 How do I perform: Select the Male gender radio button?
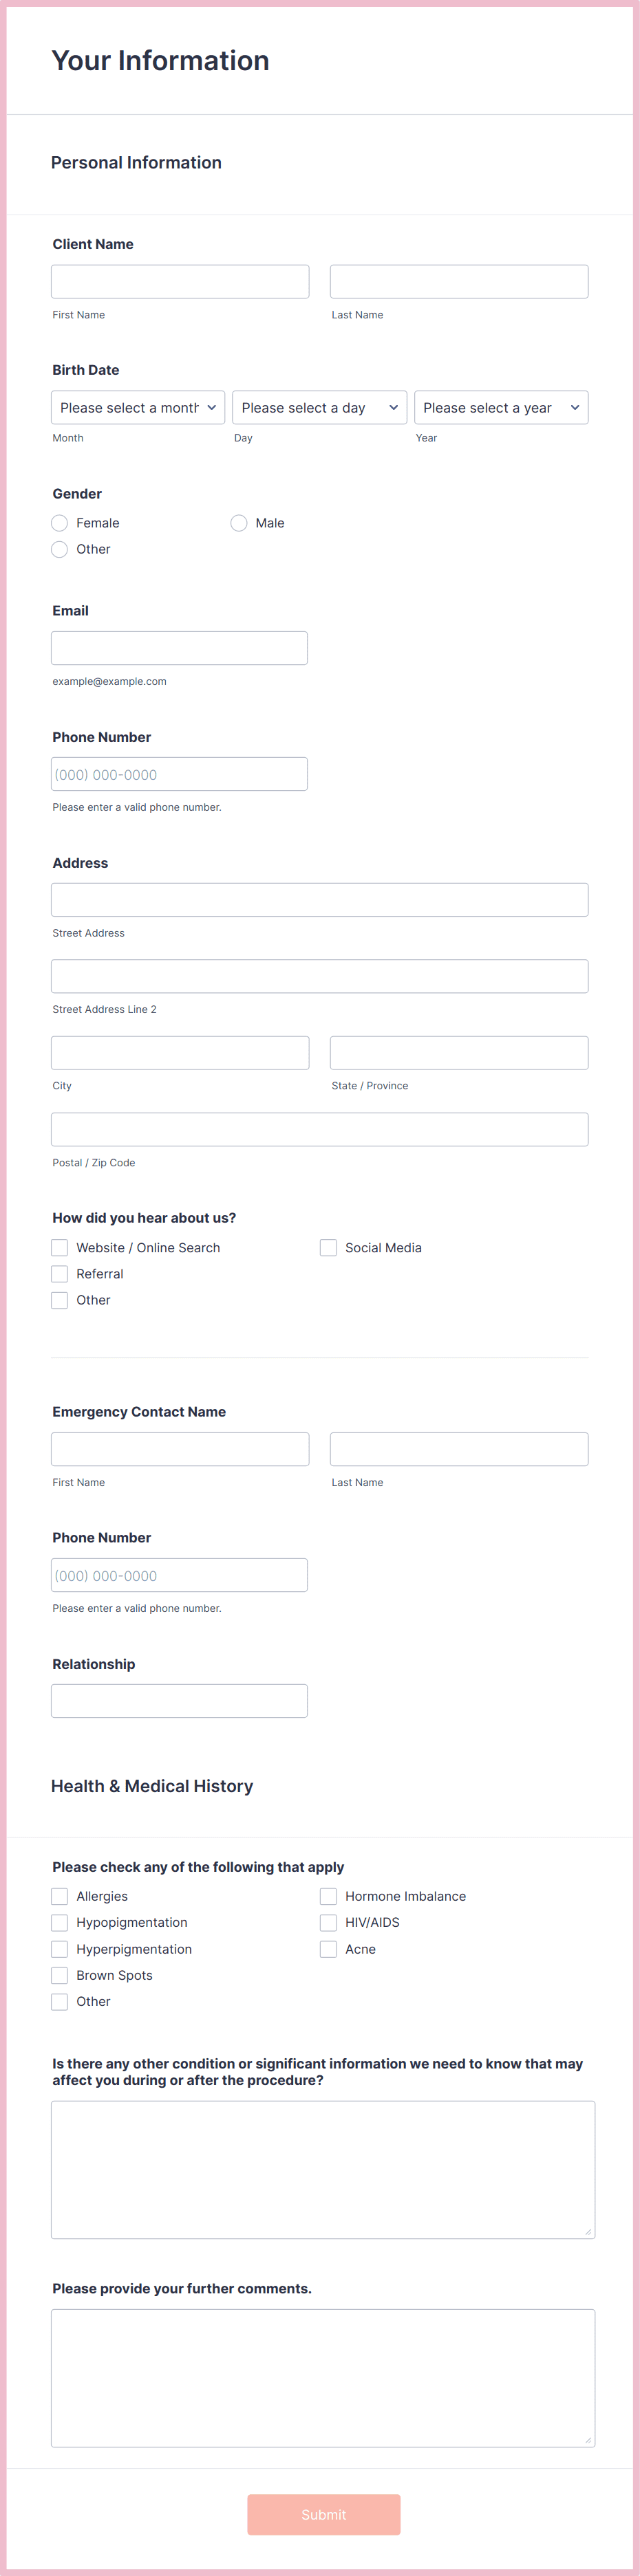tap(239, 522)
